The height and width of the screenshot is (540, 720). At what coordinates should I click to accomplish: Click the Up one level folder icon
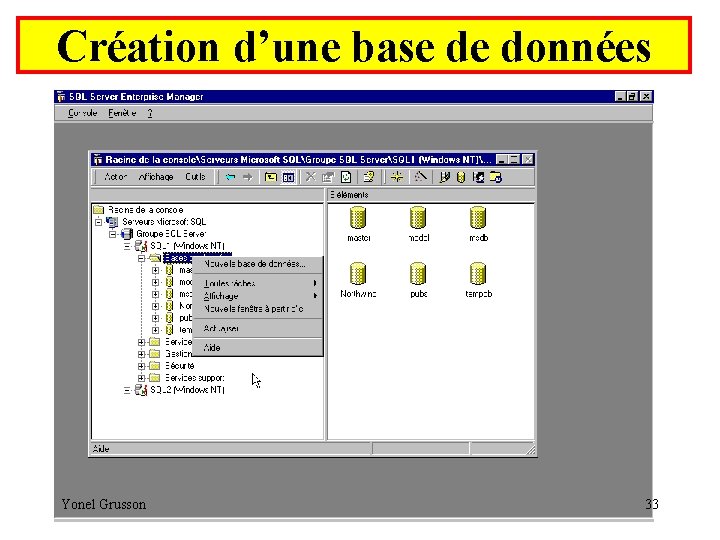pyautogui.click(x=270, y=177)
